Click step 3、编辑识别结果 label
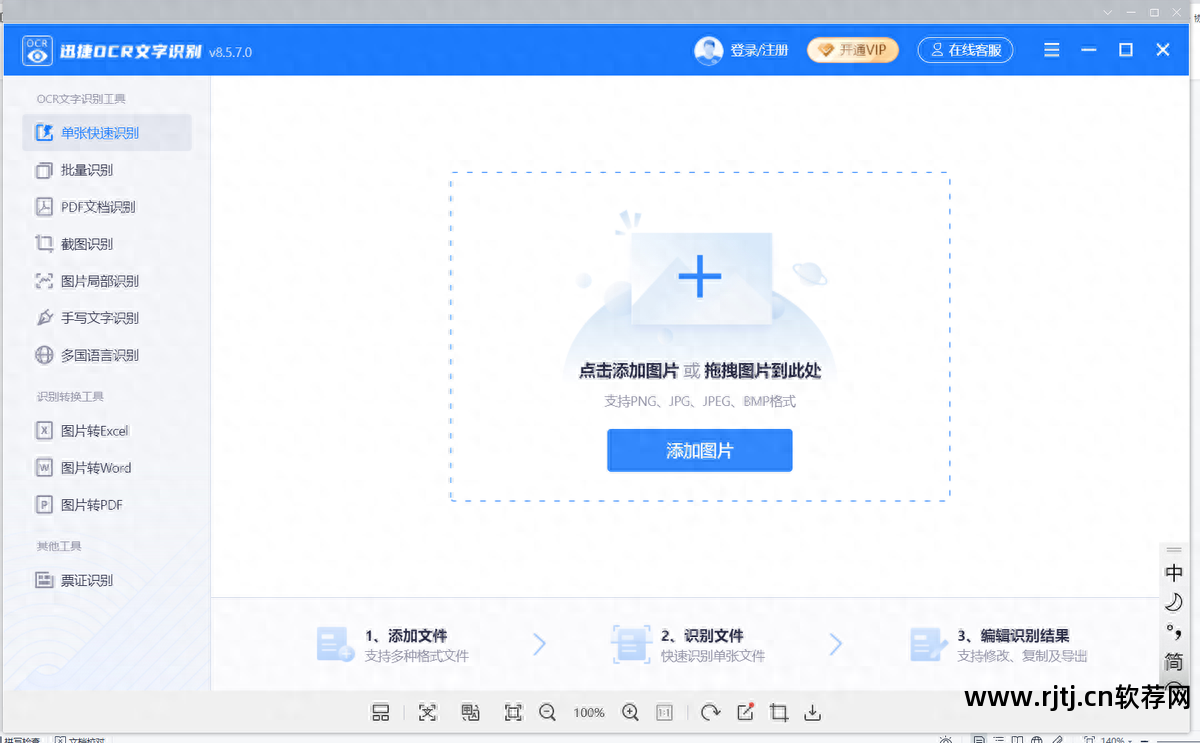Viewport: 1200px width, 743px height. click(x=1014, y=635)
